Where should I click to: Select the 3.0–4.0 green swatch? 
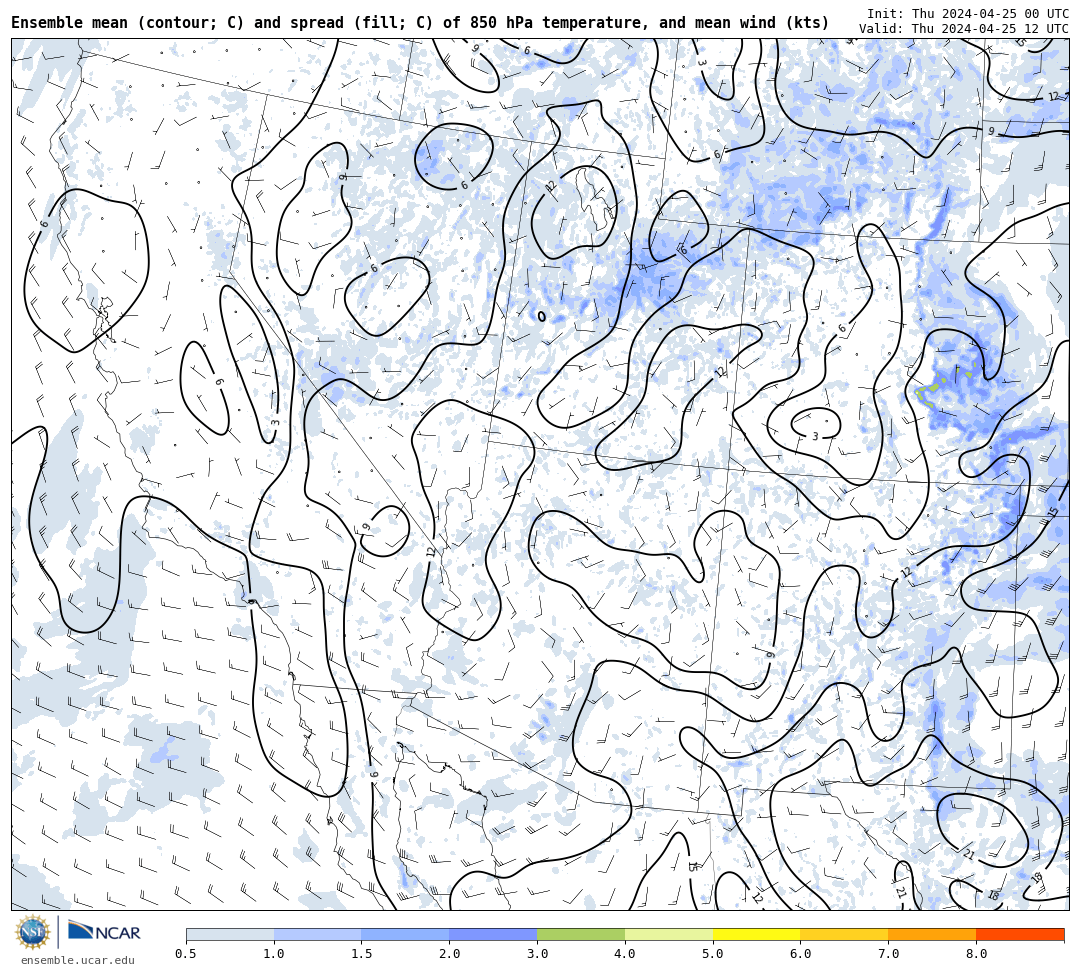[581, 934]
